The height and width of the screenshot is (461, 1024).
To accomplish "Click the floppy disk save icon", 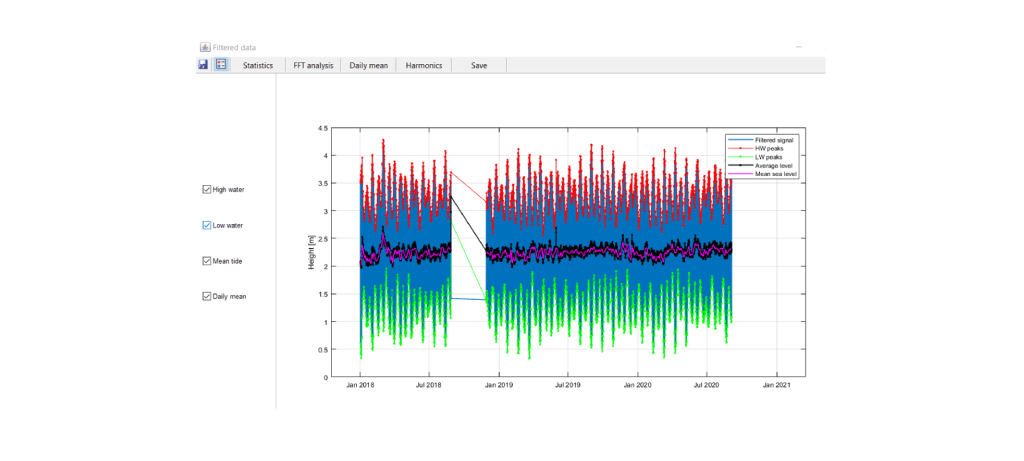I will tap(203, 65).
